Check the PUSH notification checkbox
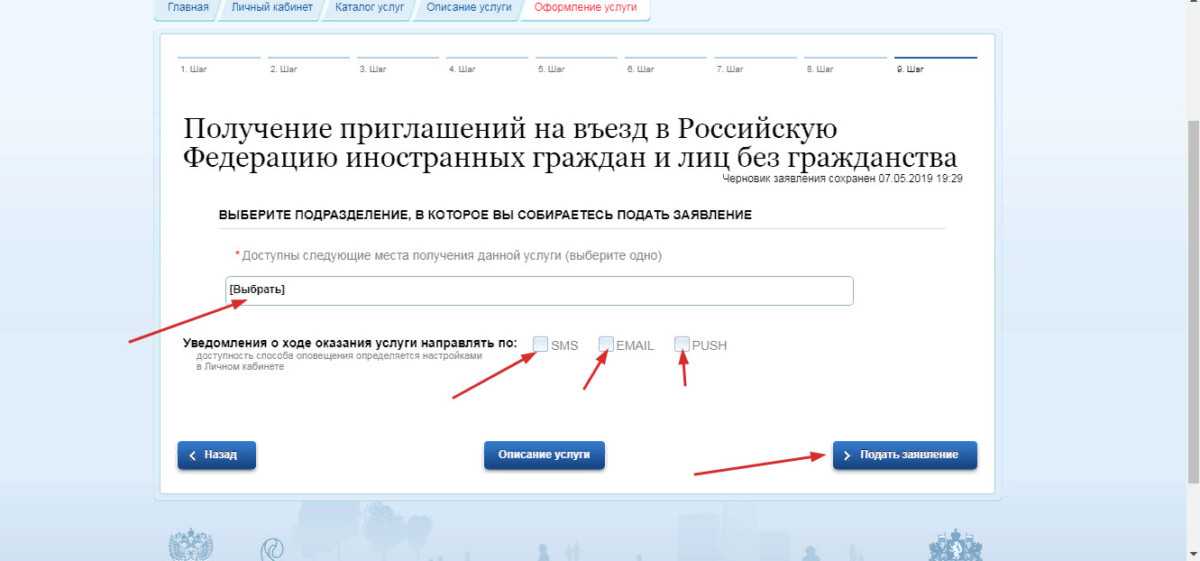The image size is (1200, 561). point(682,344)
